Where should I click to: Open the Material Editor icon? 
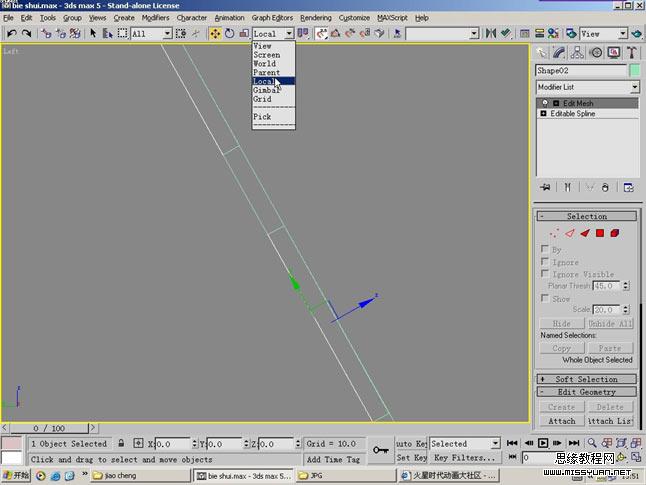(x=553, y=33)
